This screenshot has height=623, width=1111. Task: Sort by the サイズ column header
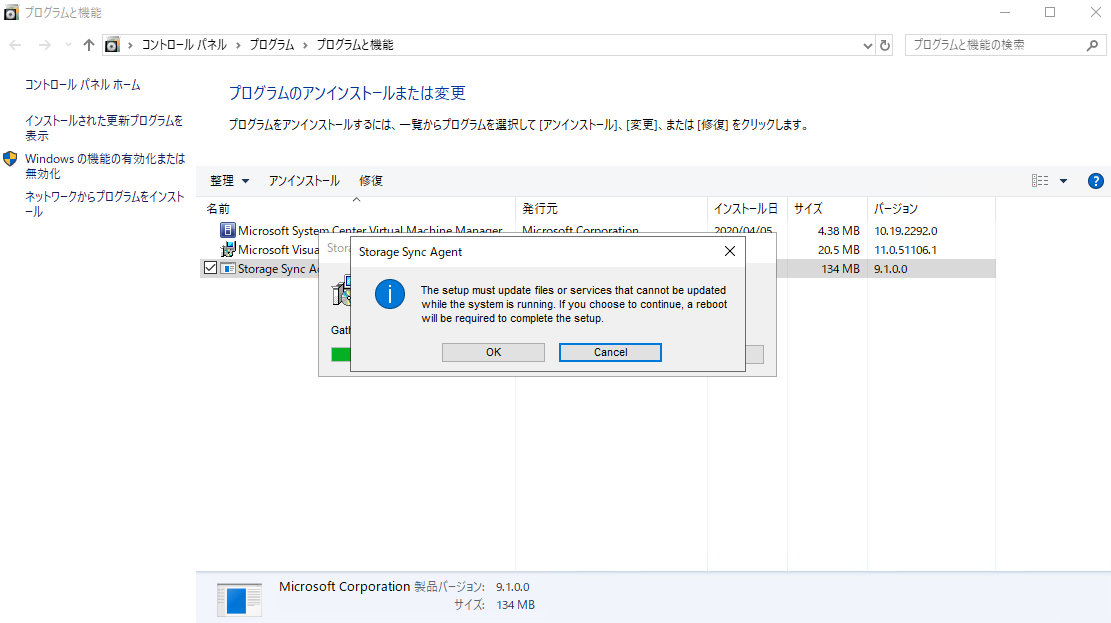tap(828, 208)
